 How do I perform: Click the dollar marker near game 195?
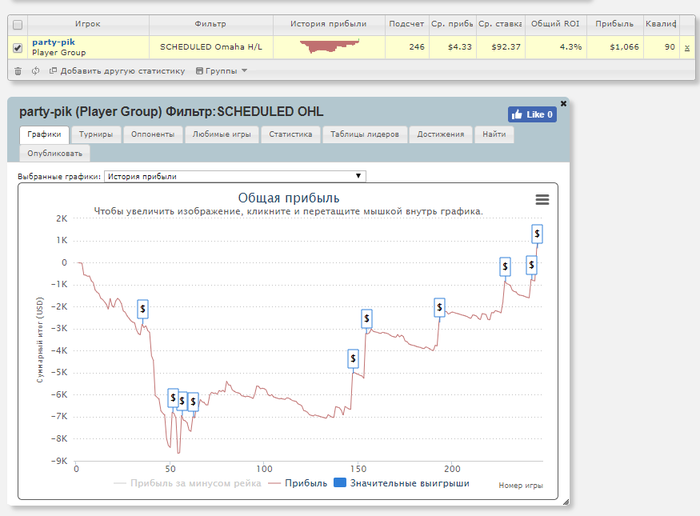[x=440, y=307]
